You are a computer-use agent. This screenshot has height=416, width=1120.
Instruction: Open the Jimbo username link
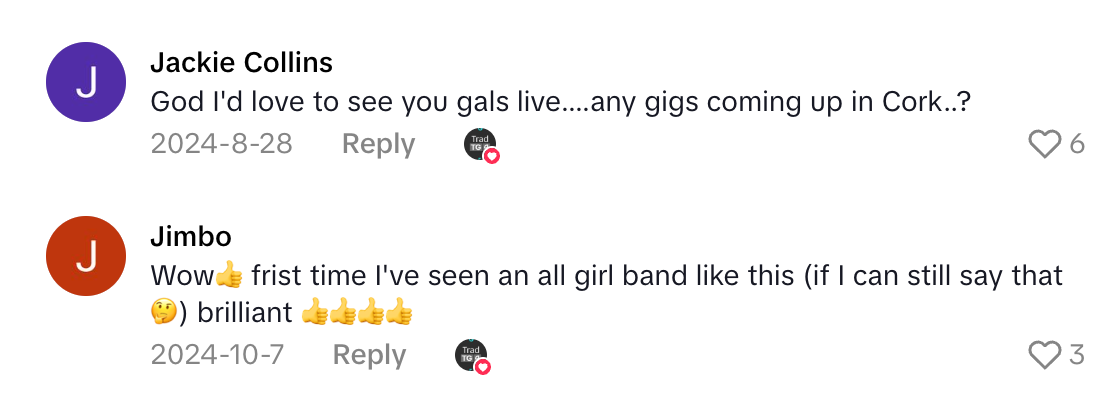[191, 236]
